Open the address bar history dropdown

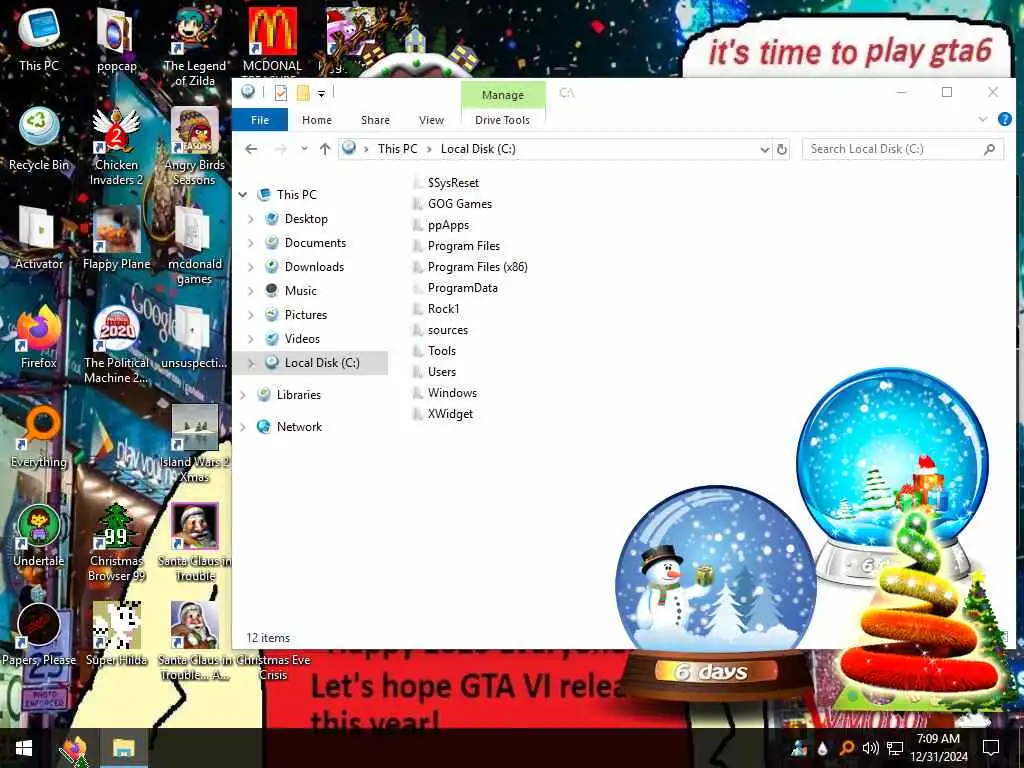coord(764,150)
